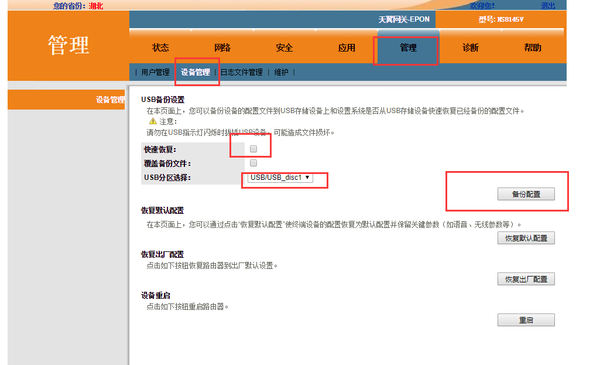Open the 帮助 tab

click(532, 48)
